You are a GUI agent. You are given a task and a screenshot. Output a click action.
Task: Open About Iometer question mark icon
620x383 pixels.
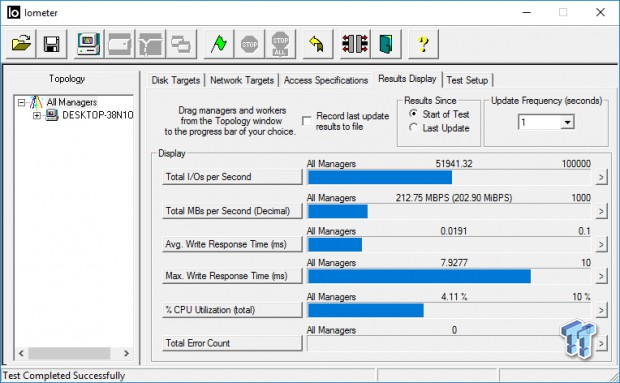click(423, 43)
